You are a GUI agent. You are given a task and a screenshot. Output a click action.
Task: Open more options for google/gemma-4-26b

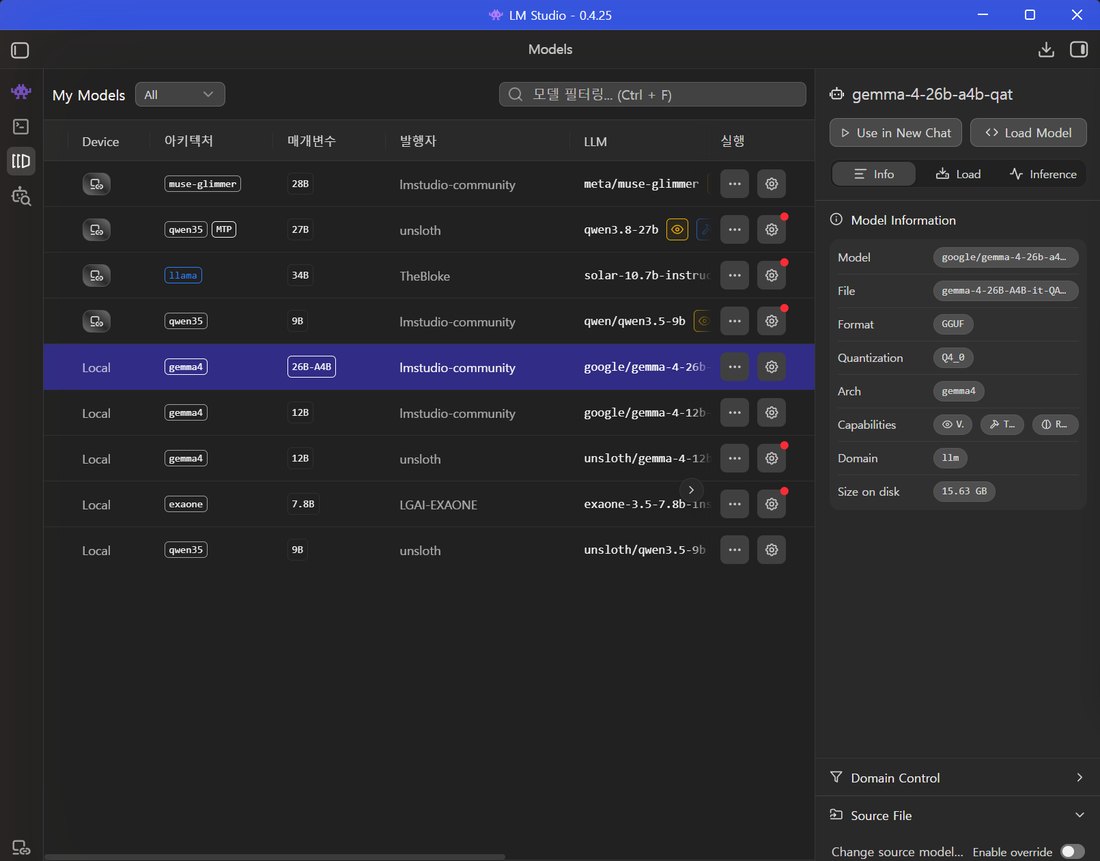735,366
